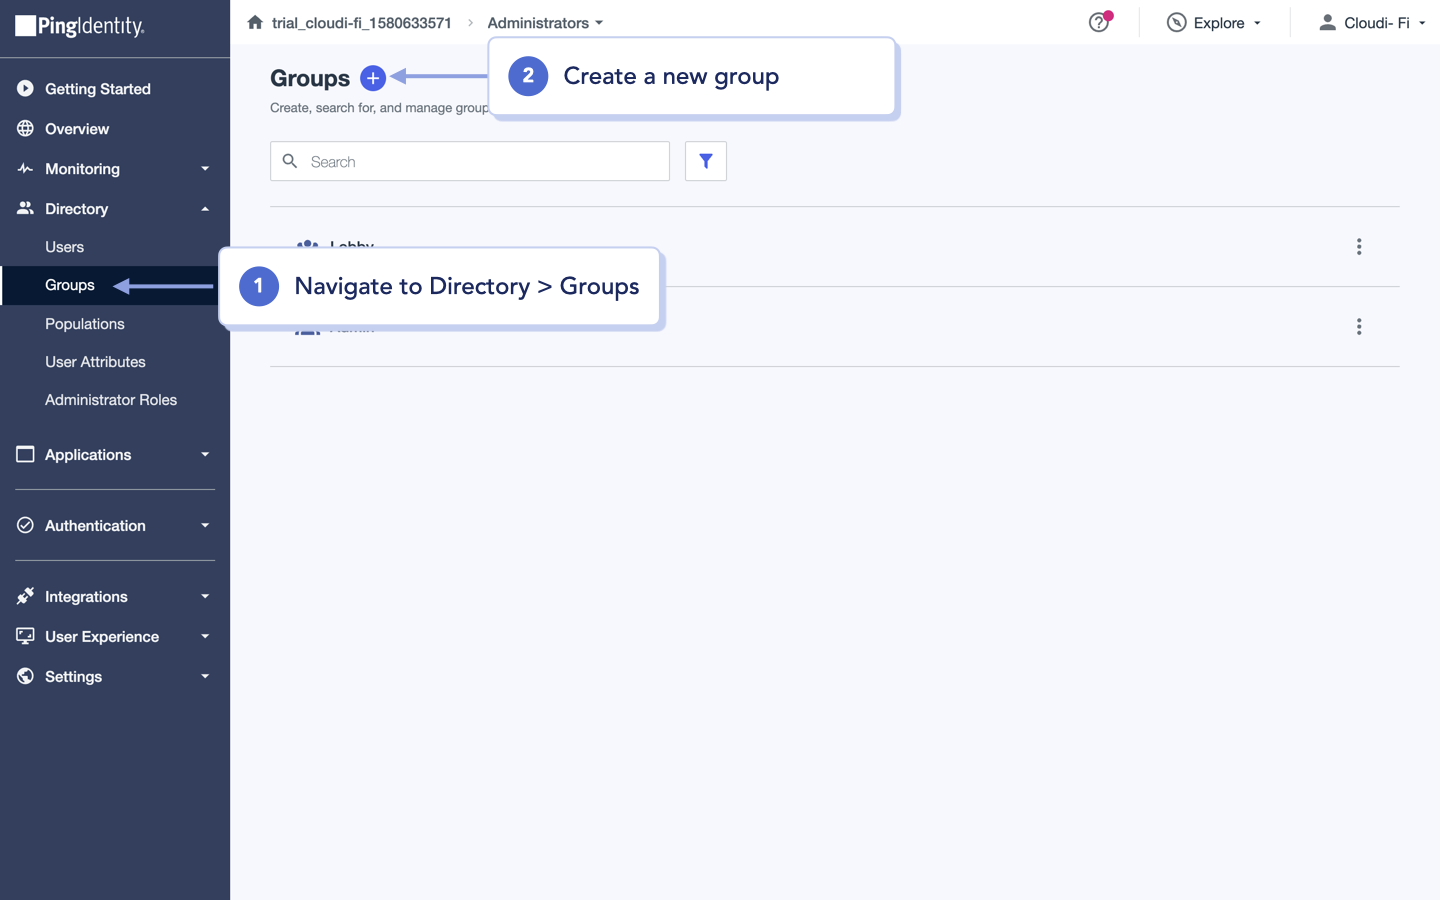
Task: Open the kebab menu for the Admin group
Action: [x=1359, y=326]
